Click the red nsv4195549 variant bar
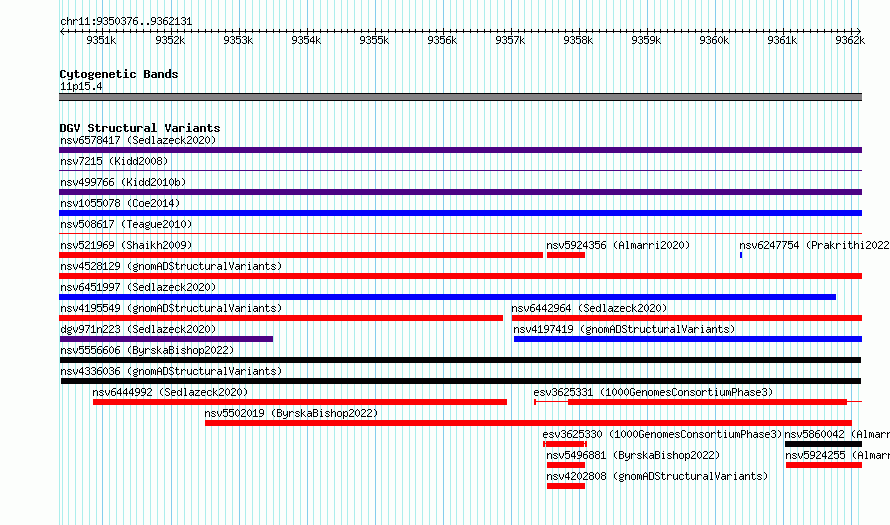The image size is (890, 525). [281, 318]
